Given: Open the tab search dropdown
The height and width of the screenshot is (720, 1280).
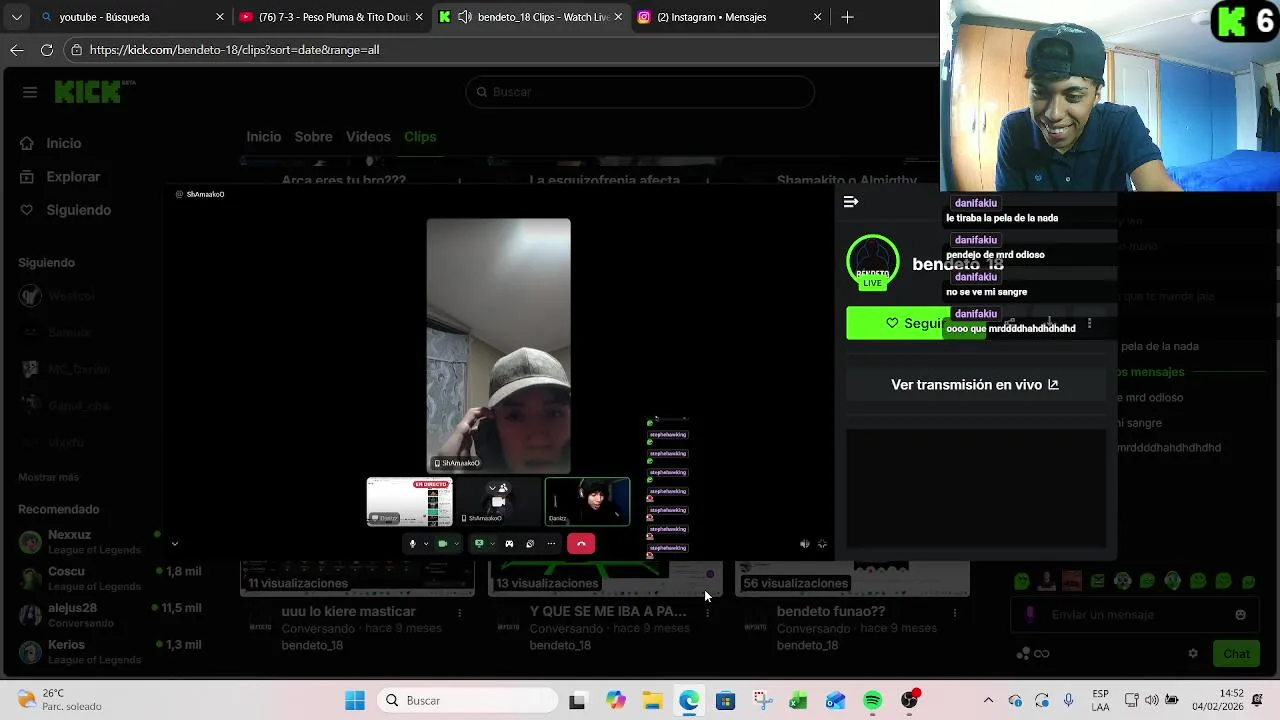Looking at the screenshot, I should pyautogui.click(x=16, y=17).
